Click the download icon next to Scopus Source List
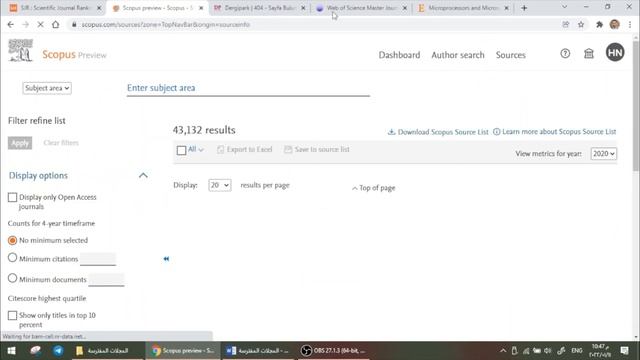Viewport: 640px width, 360px height. point(391,132)
